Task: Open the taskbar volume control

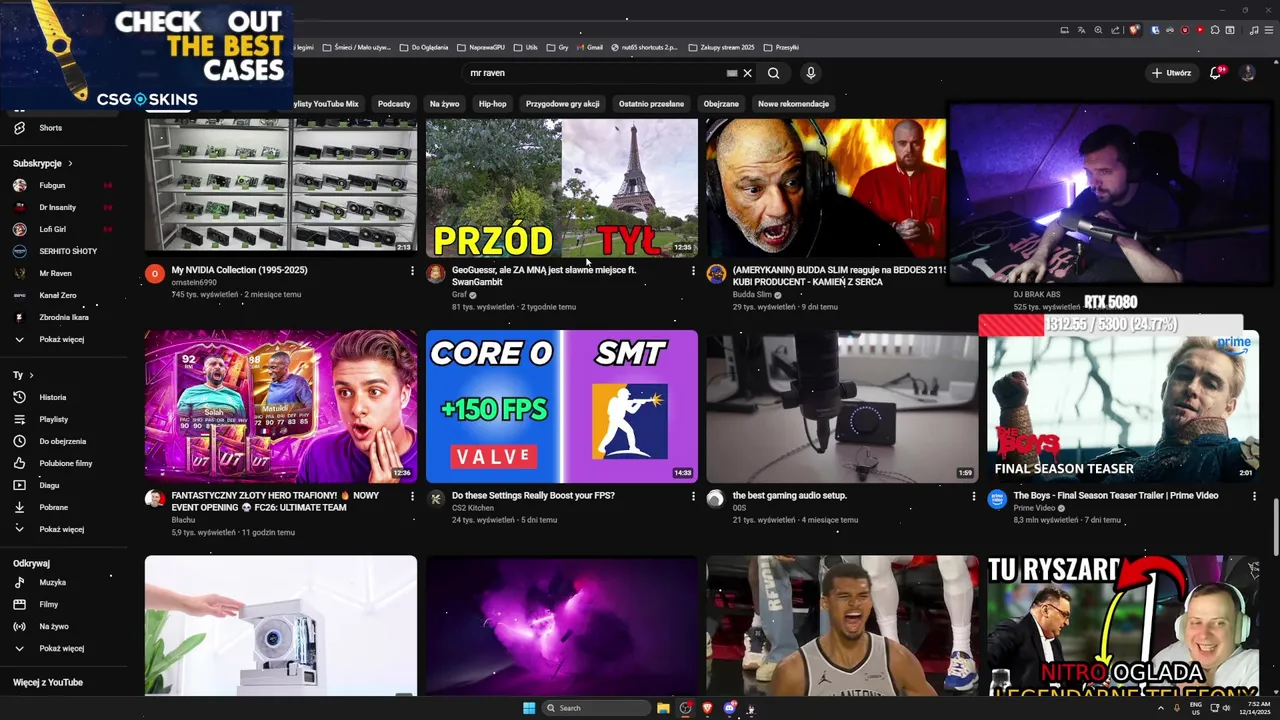Action: click(x=1226, y=708)
